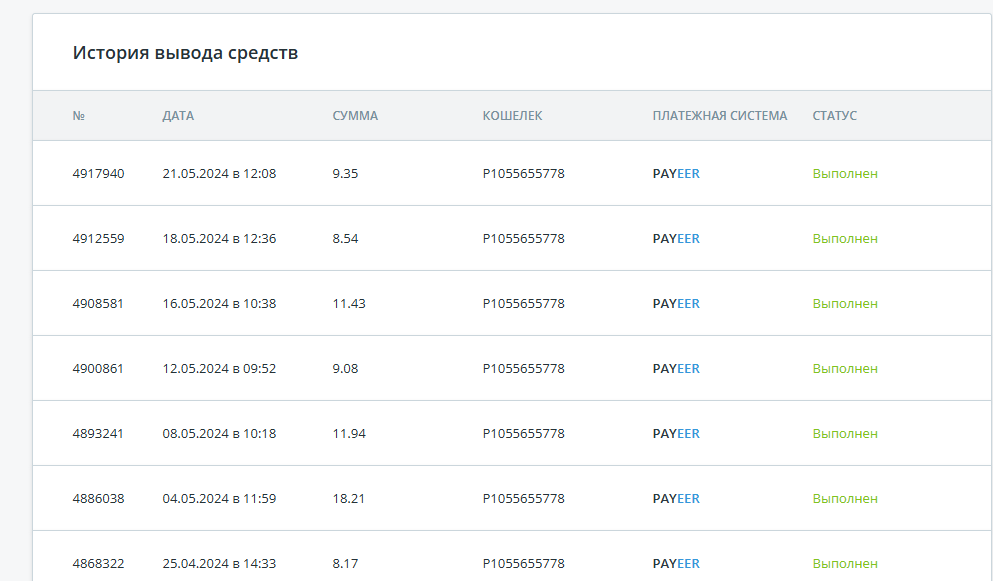Screen dimensions: 993x581
Task: Click the PAYEER logo in row 4893241
Action: click(x=676, y=433)
